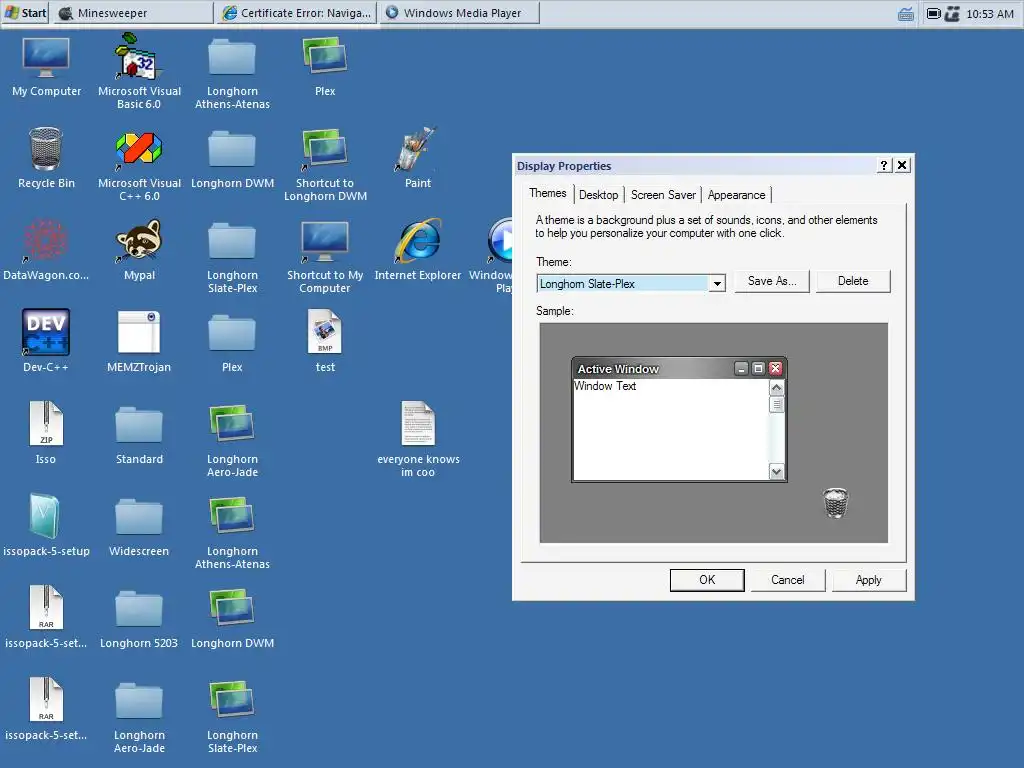The image size is (1024, 768).
Task: Select the Themes tab
Action: tap(547, 193)
